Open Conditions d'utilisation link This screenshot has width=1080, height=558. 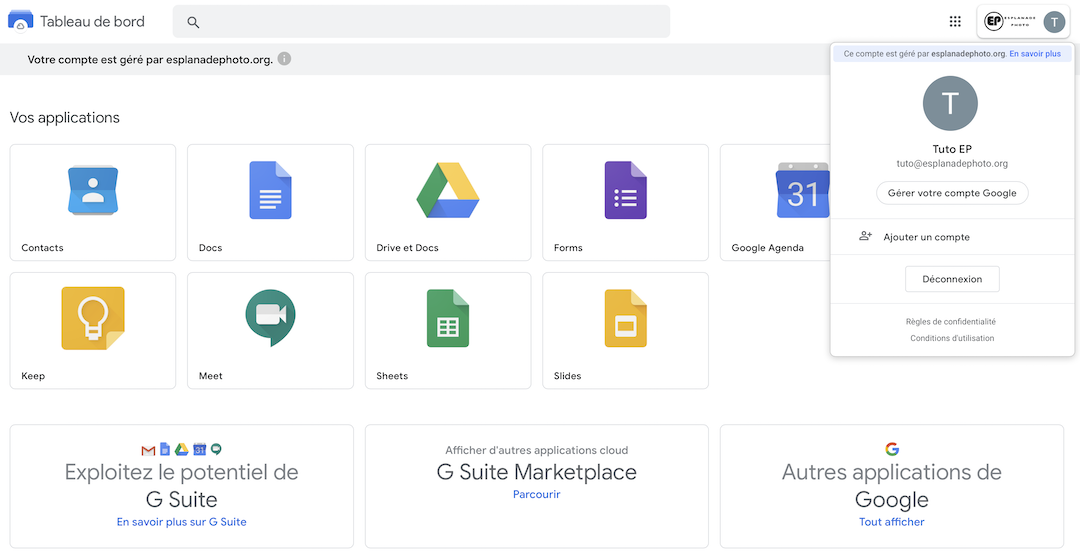(x=952, y=338)
